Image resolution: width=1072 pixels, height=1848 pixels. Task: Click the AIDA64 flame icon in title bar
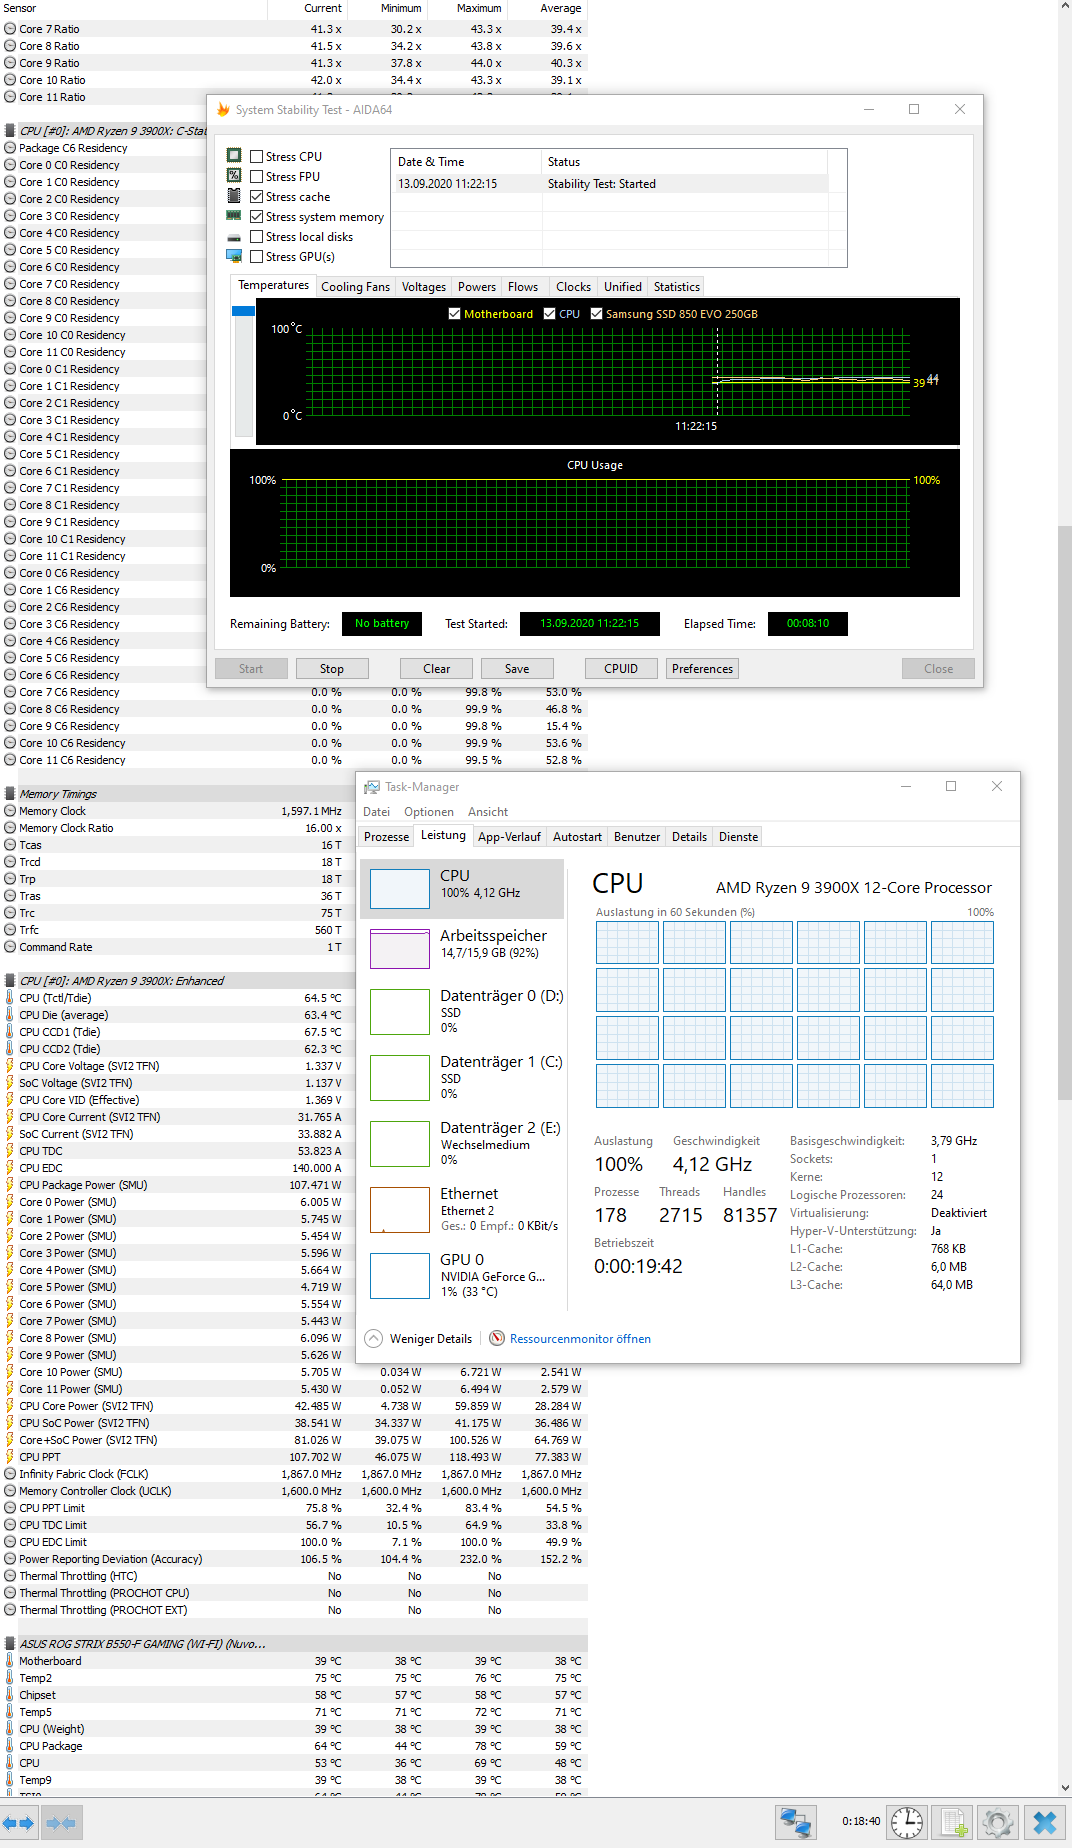click(x=224, y=109)
